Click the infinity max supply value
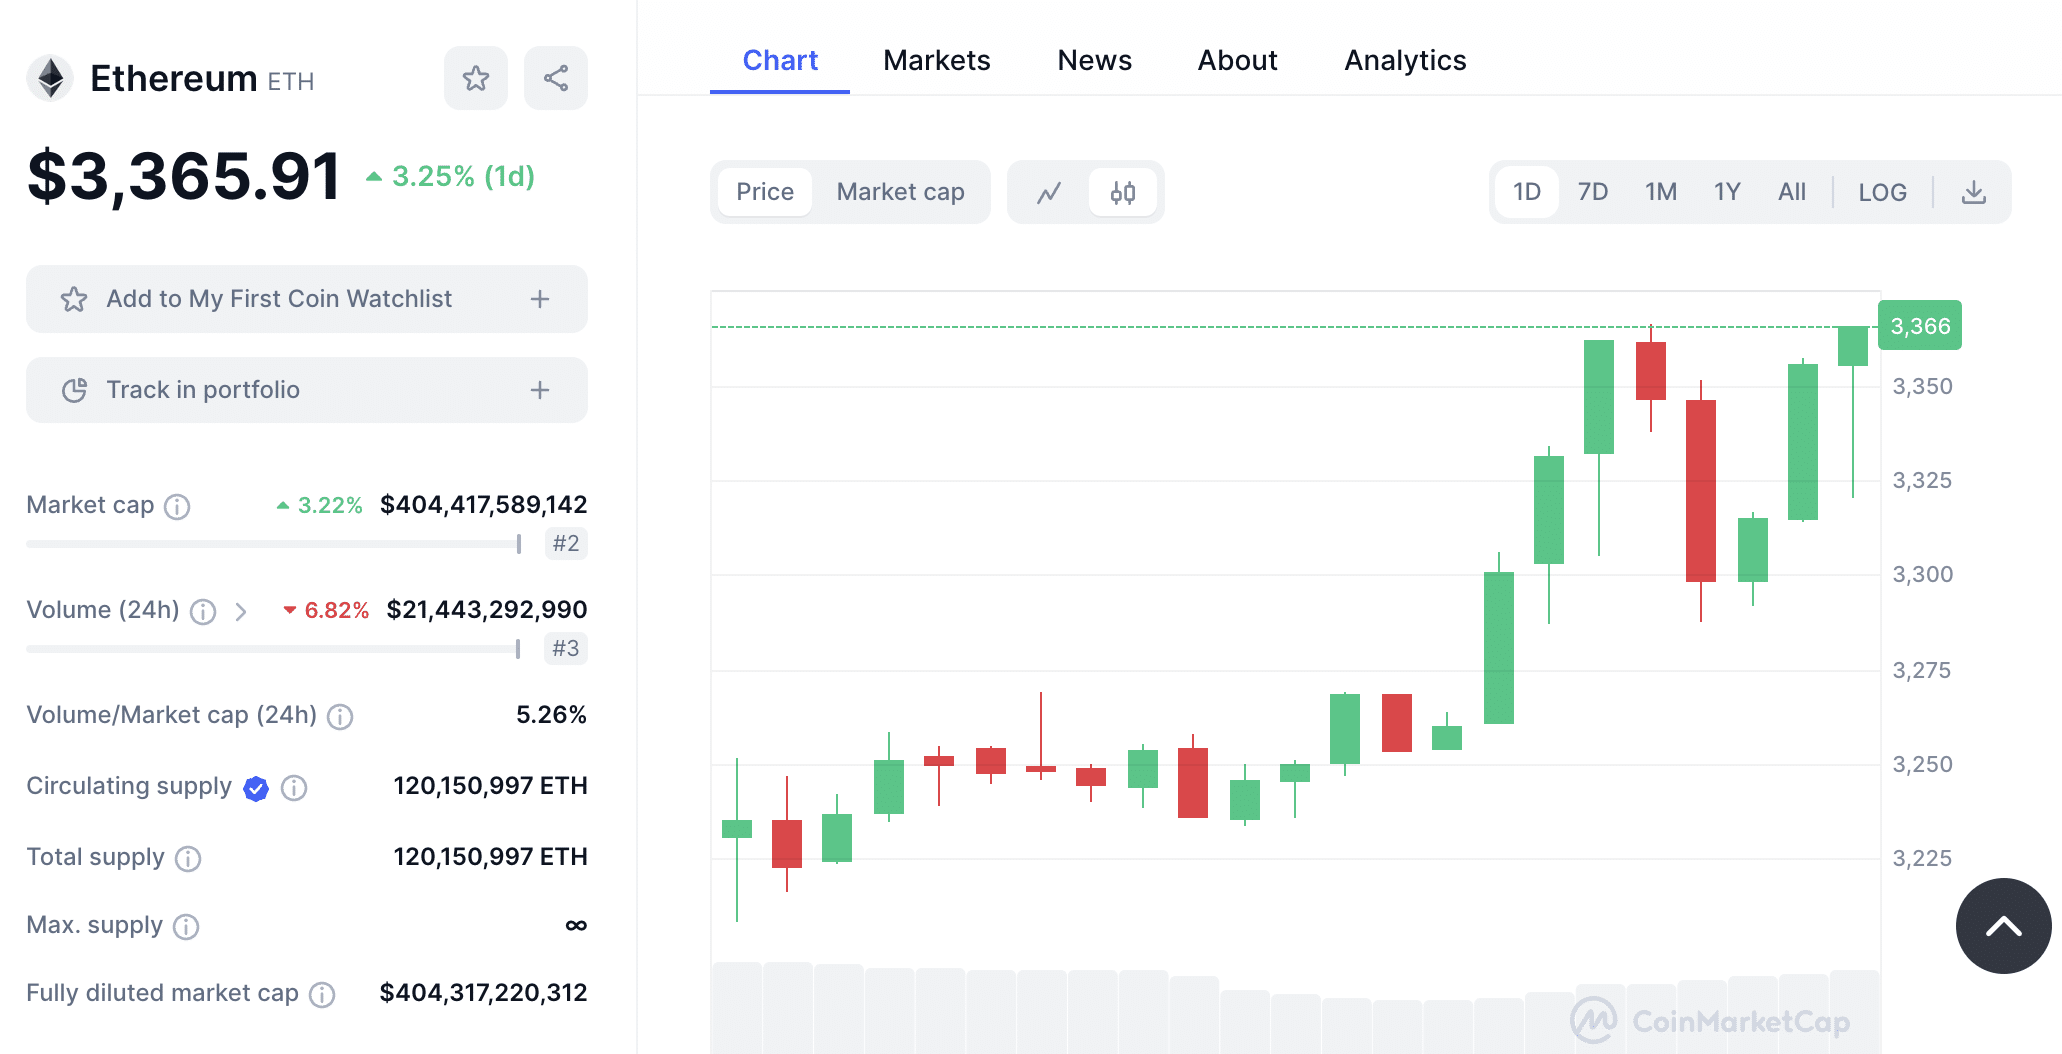Screen dimensions: 2062x1054 576,925
